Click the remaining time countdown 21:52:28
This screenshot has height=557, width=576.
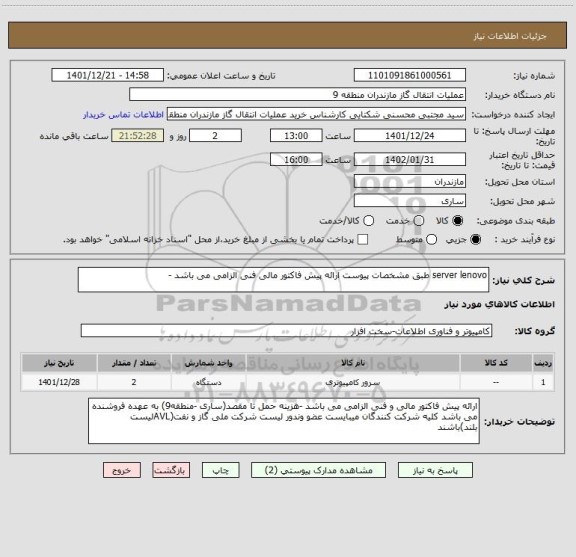click(138, 136)
